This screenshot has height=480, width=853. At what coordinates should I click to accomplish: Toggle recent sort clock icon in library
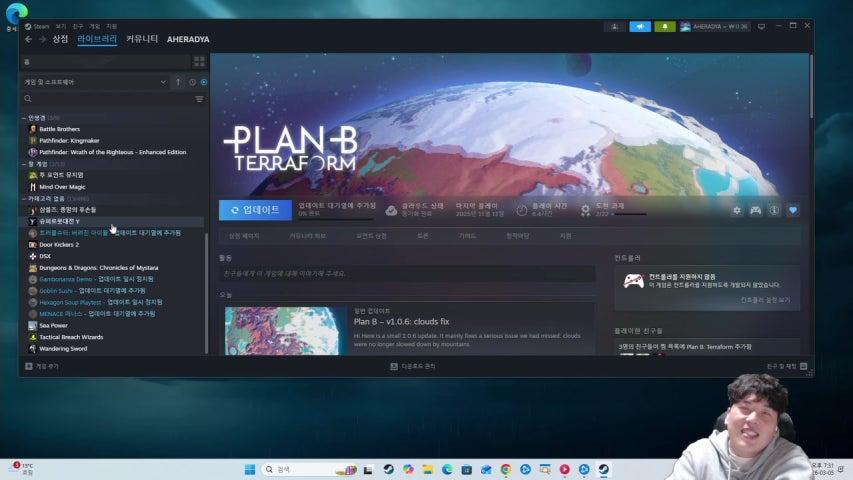(x=192, y=82)
